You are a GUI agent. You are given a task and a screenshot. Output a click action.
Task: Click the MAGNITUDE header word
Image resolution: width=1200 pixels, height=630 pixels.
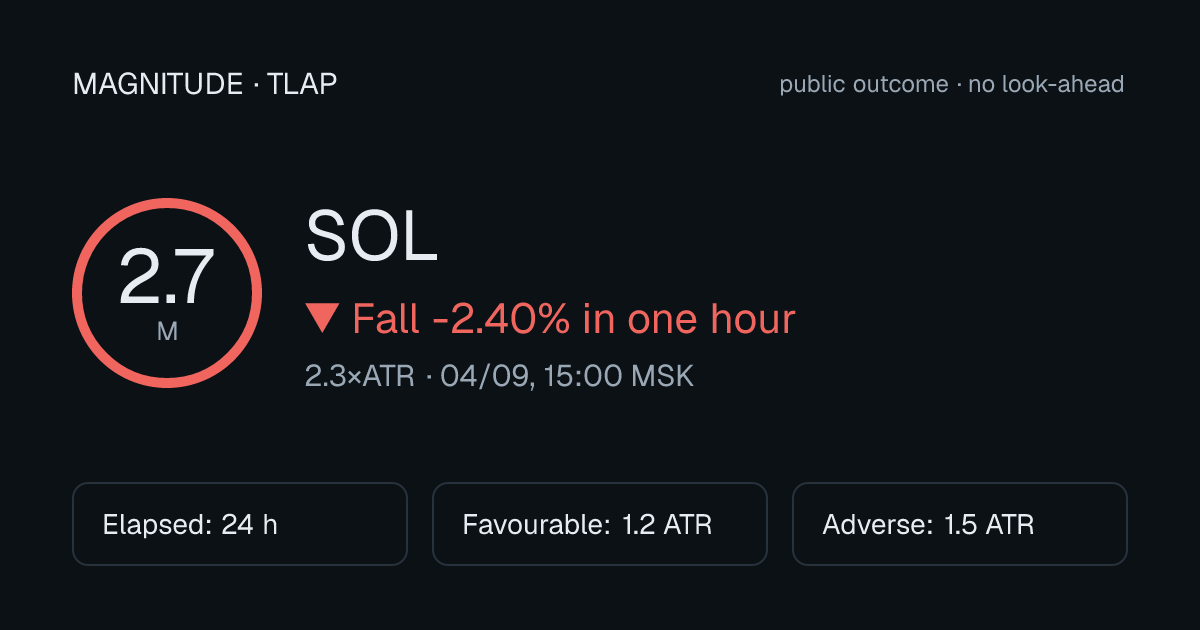pos(158,84)
